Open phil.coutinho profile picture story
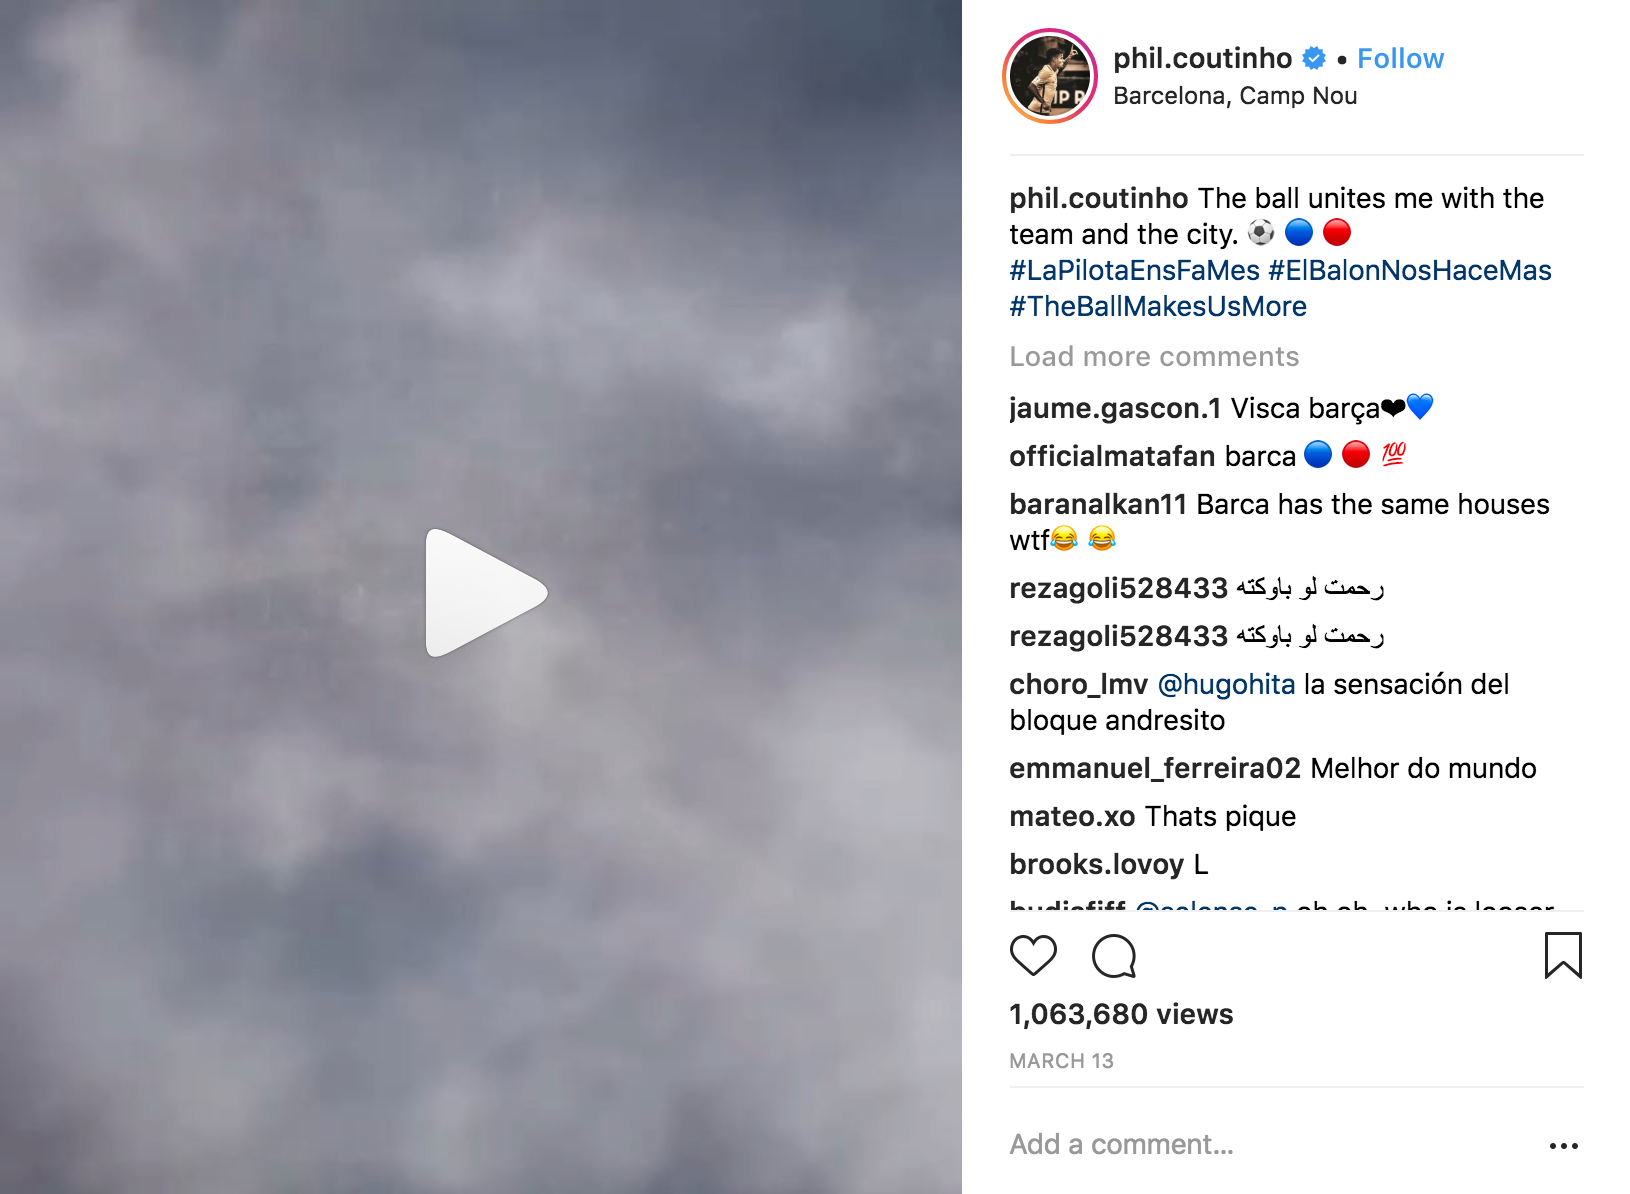The width and height of the screenshot is (1630, 1194). (x=1050, y=76)
